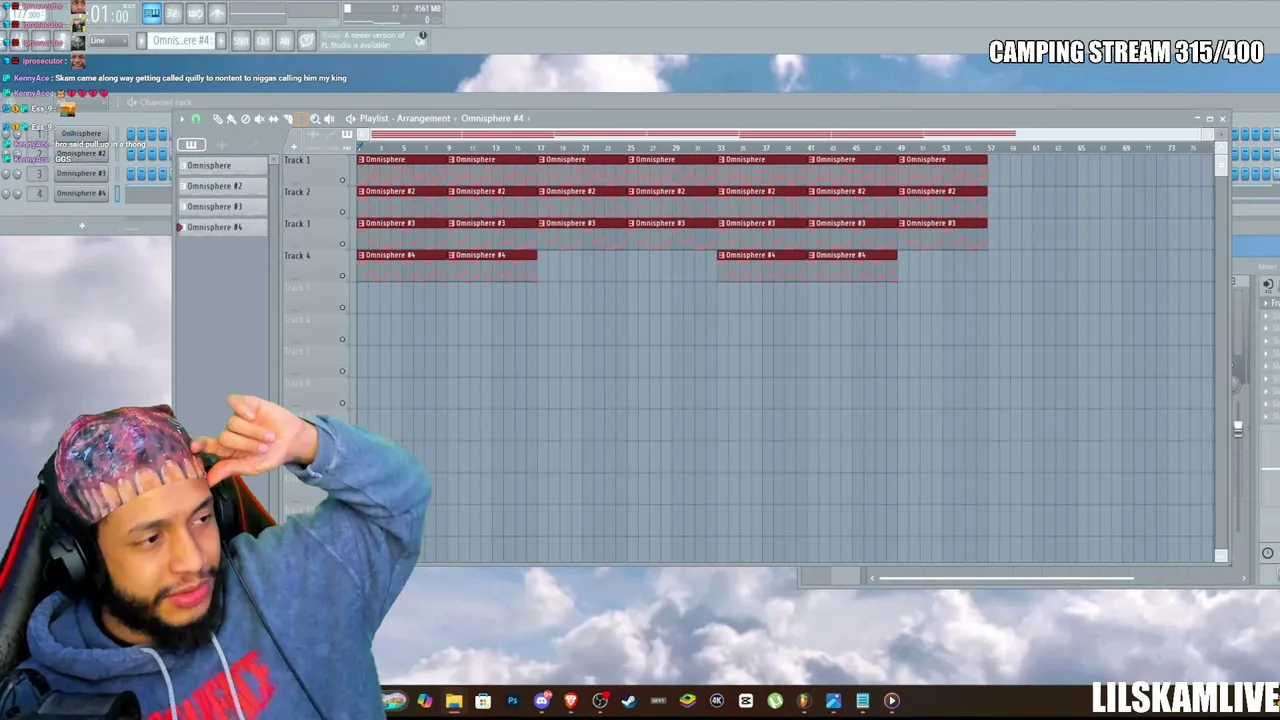Screen dimensions: 1280x720
Task: Select the Zoom tool in playlist
Action: pos(315,119)
